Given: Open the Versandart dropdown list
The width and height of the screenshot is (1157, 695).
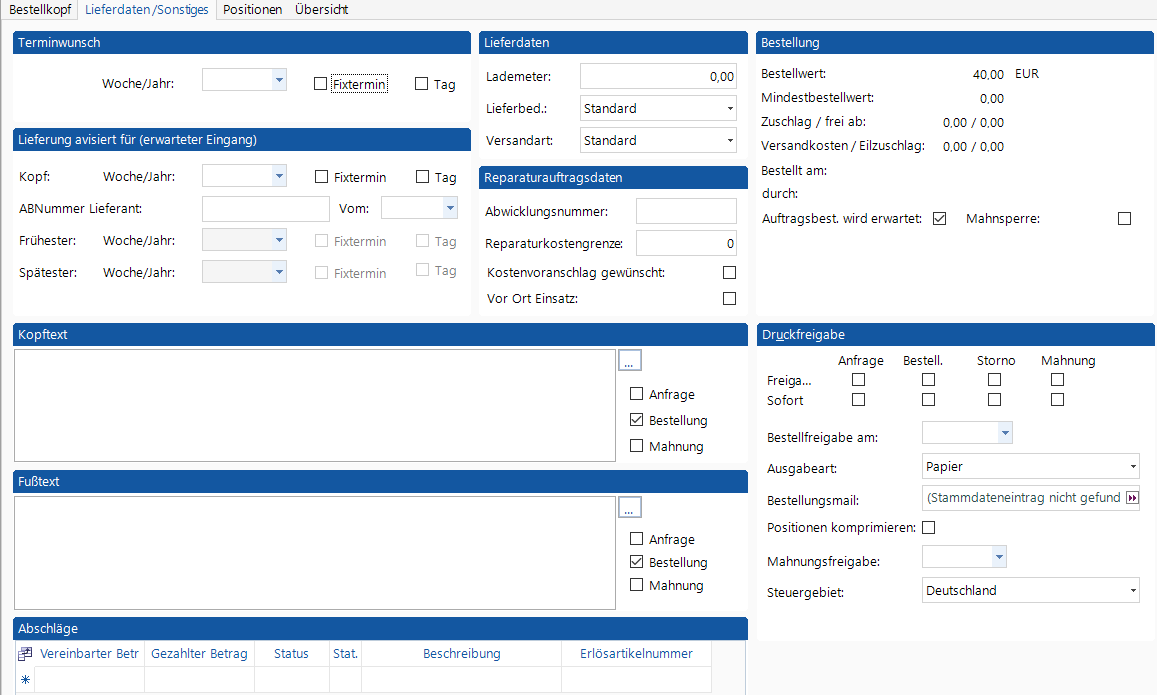Looking at the screenshot, I should tap(730, 141).
